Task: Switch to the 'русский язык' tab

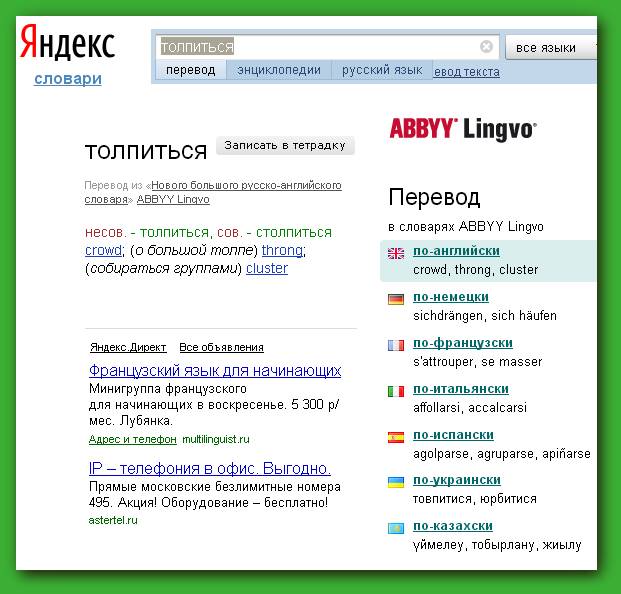Action: click(382, 70)
